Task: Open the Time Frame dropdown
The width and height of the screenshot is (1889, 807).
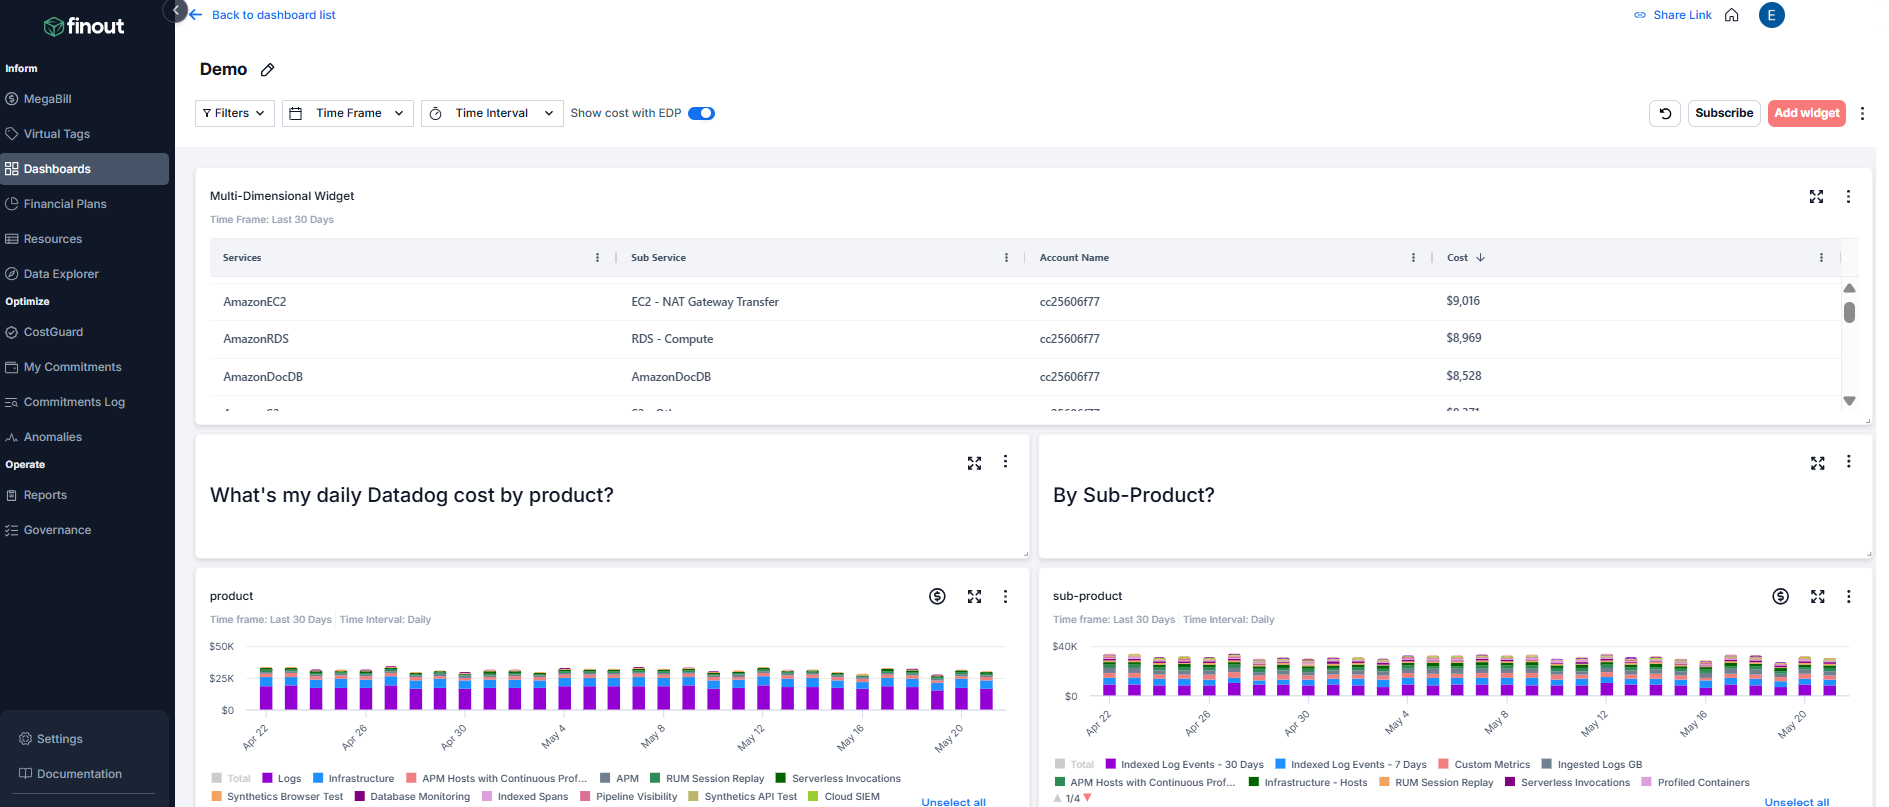Action: point(348,113)
